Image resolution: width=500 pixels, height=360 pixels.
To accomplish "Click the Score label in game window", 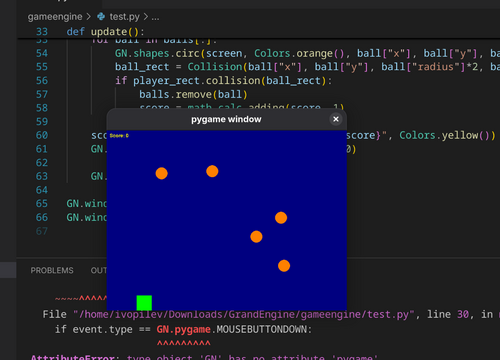I will click(119, 136).
